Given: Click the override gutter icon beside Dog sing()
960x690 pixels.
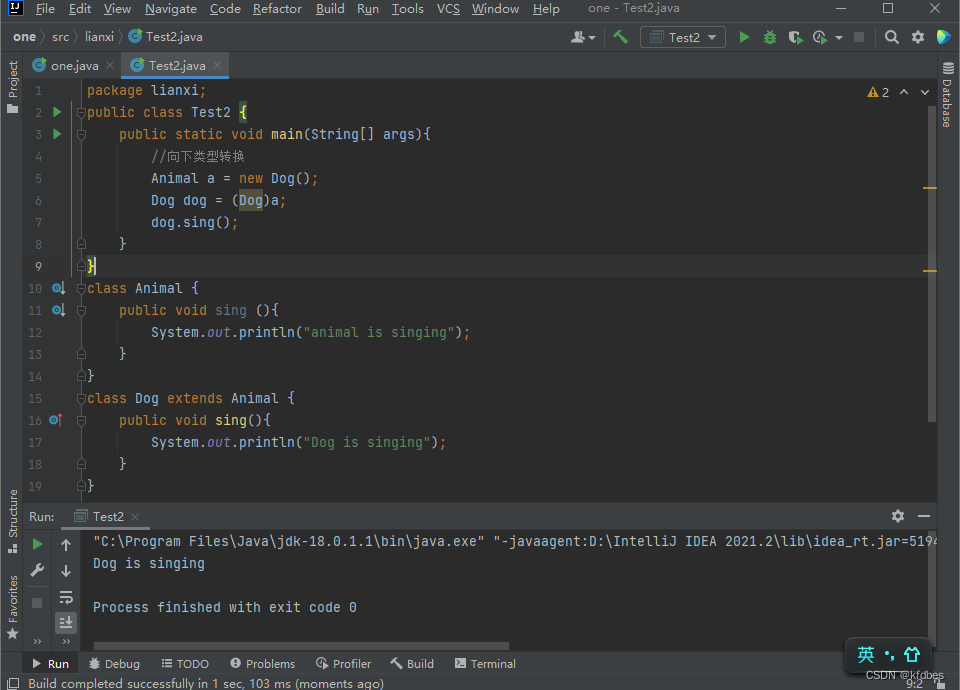Looking at the screenshot, I should click(x=56, y=420).
